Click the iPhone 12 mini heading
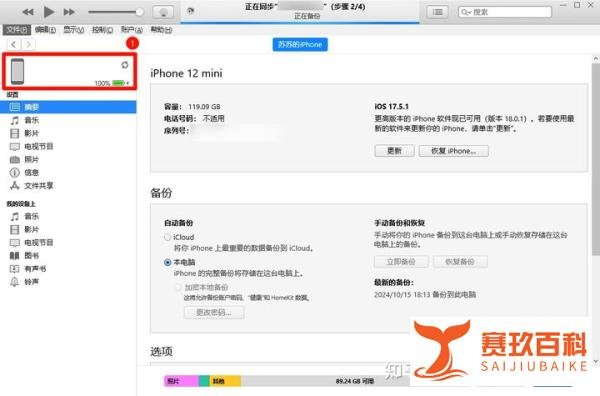600x396 pixels. click(186, 73)
